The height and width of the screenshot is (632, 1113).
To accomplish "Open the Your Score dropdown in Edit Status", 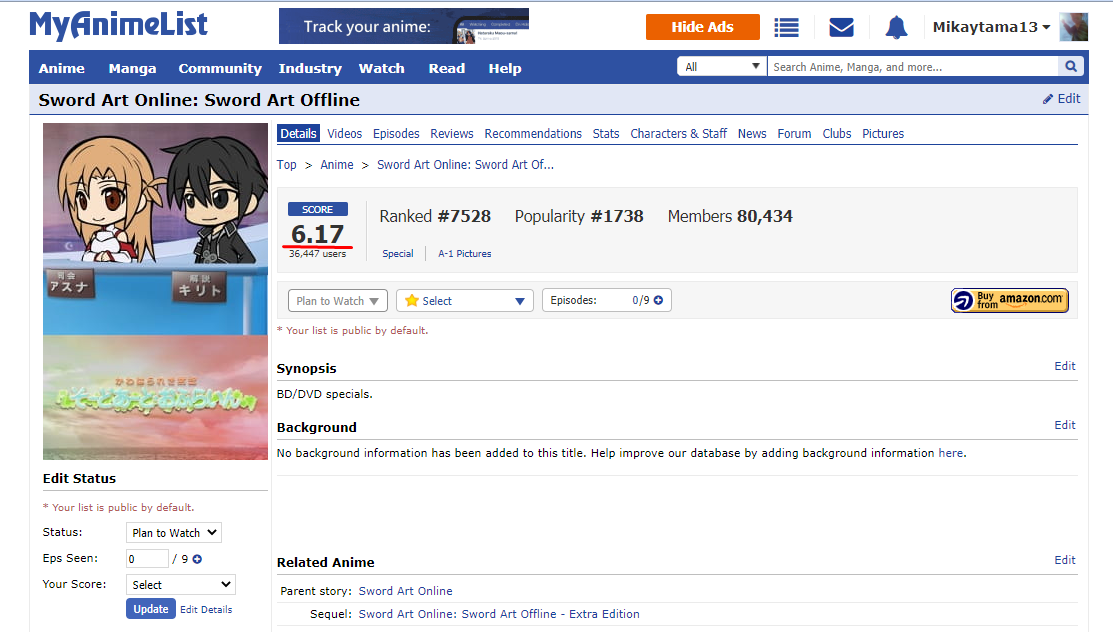I will [181, 585].
